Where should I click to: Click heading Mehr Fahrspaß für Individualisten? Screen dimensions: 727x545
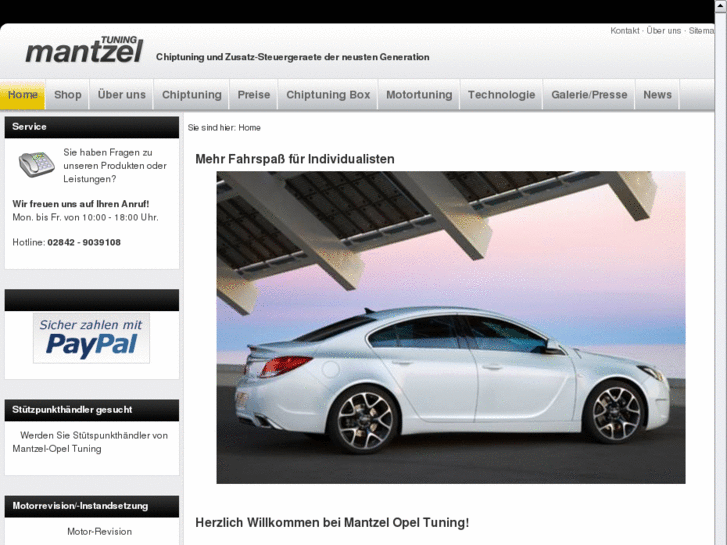click(295, 159)
